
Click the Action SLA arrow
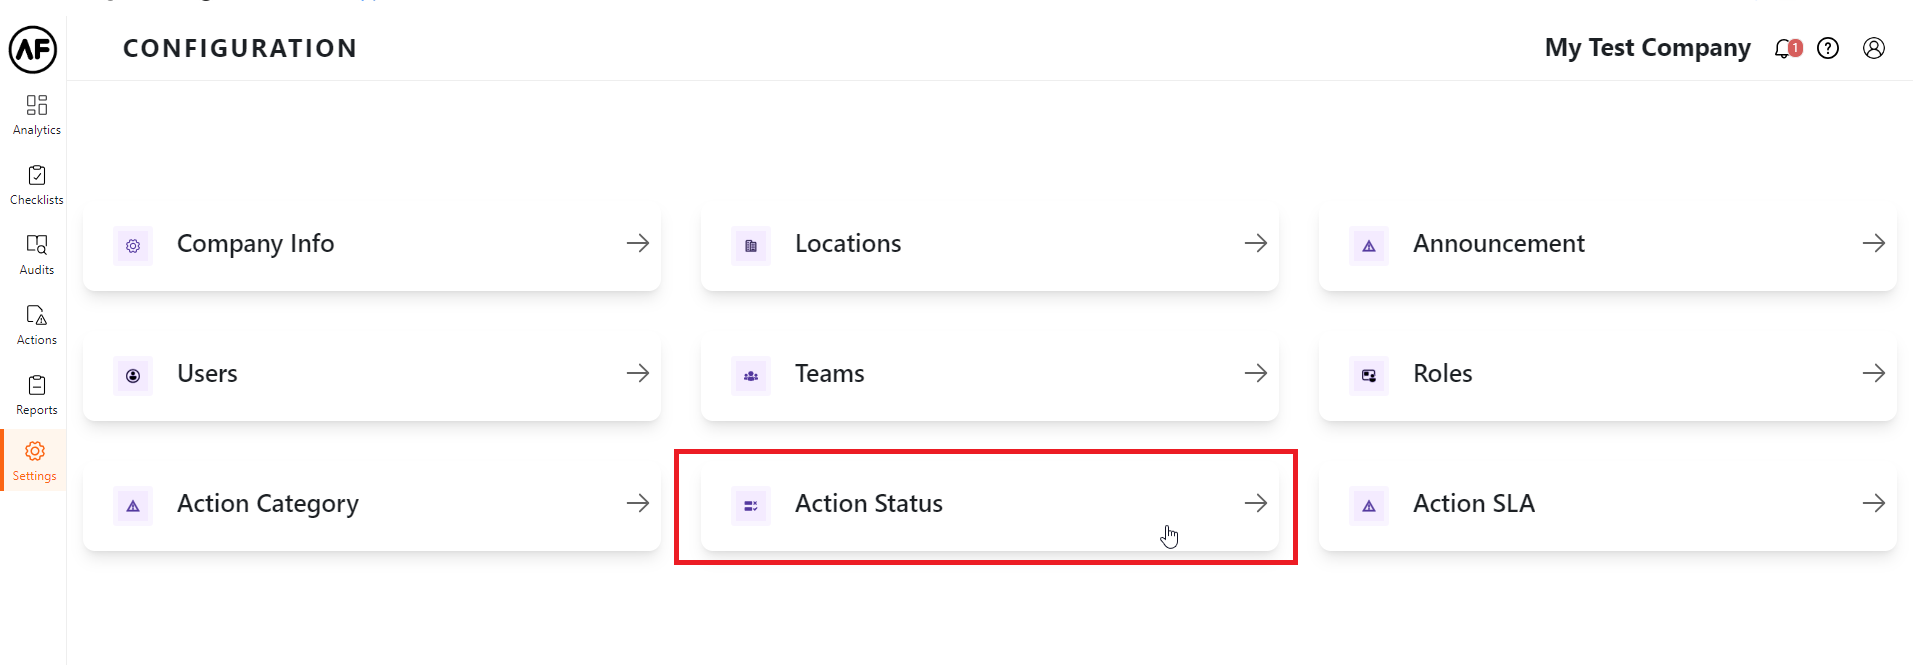tap(1873, 503)
